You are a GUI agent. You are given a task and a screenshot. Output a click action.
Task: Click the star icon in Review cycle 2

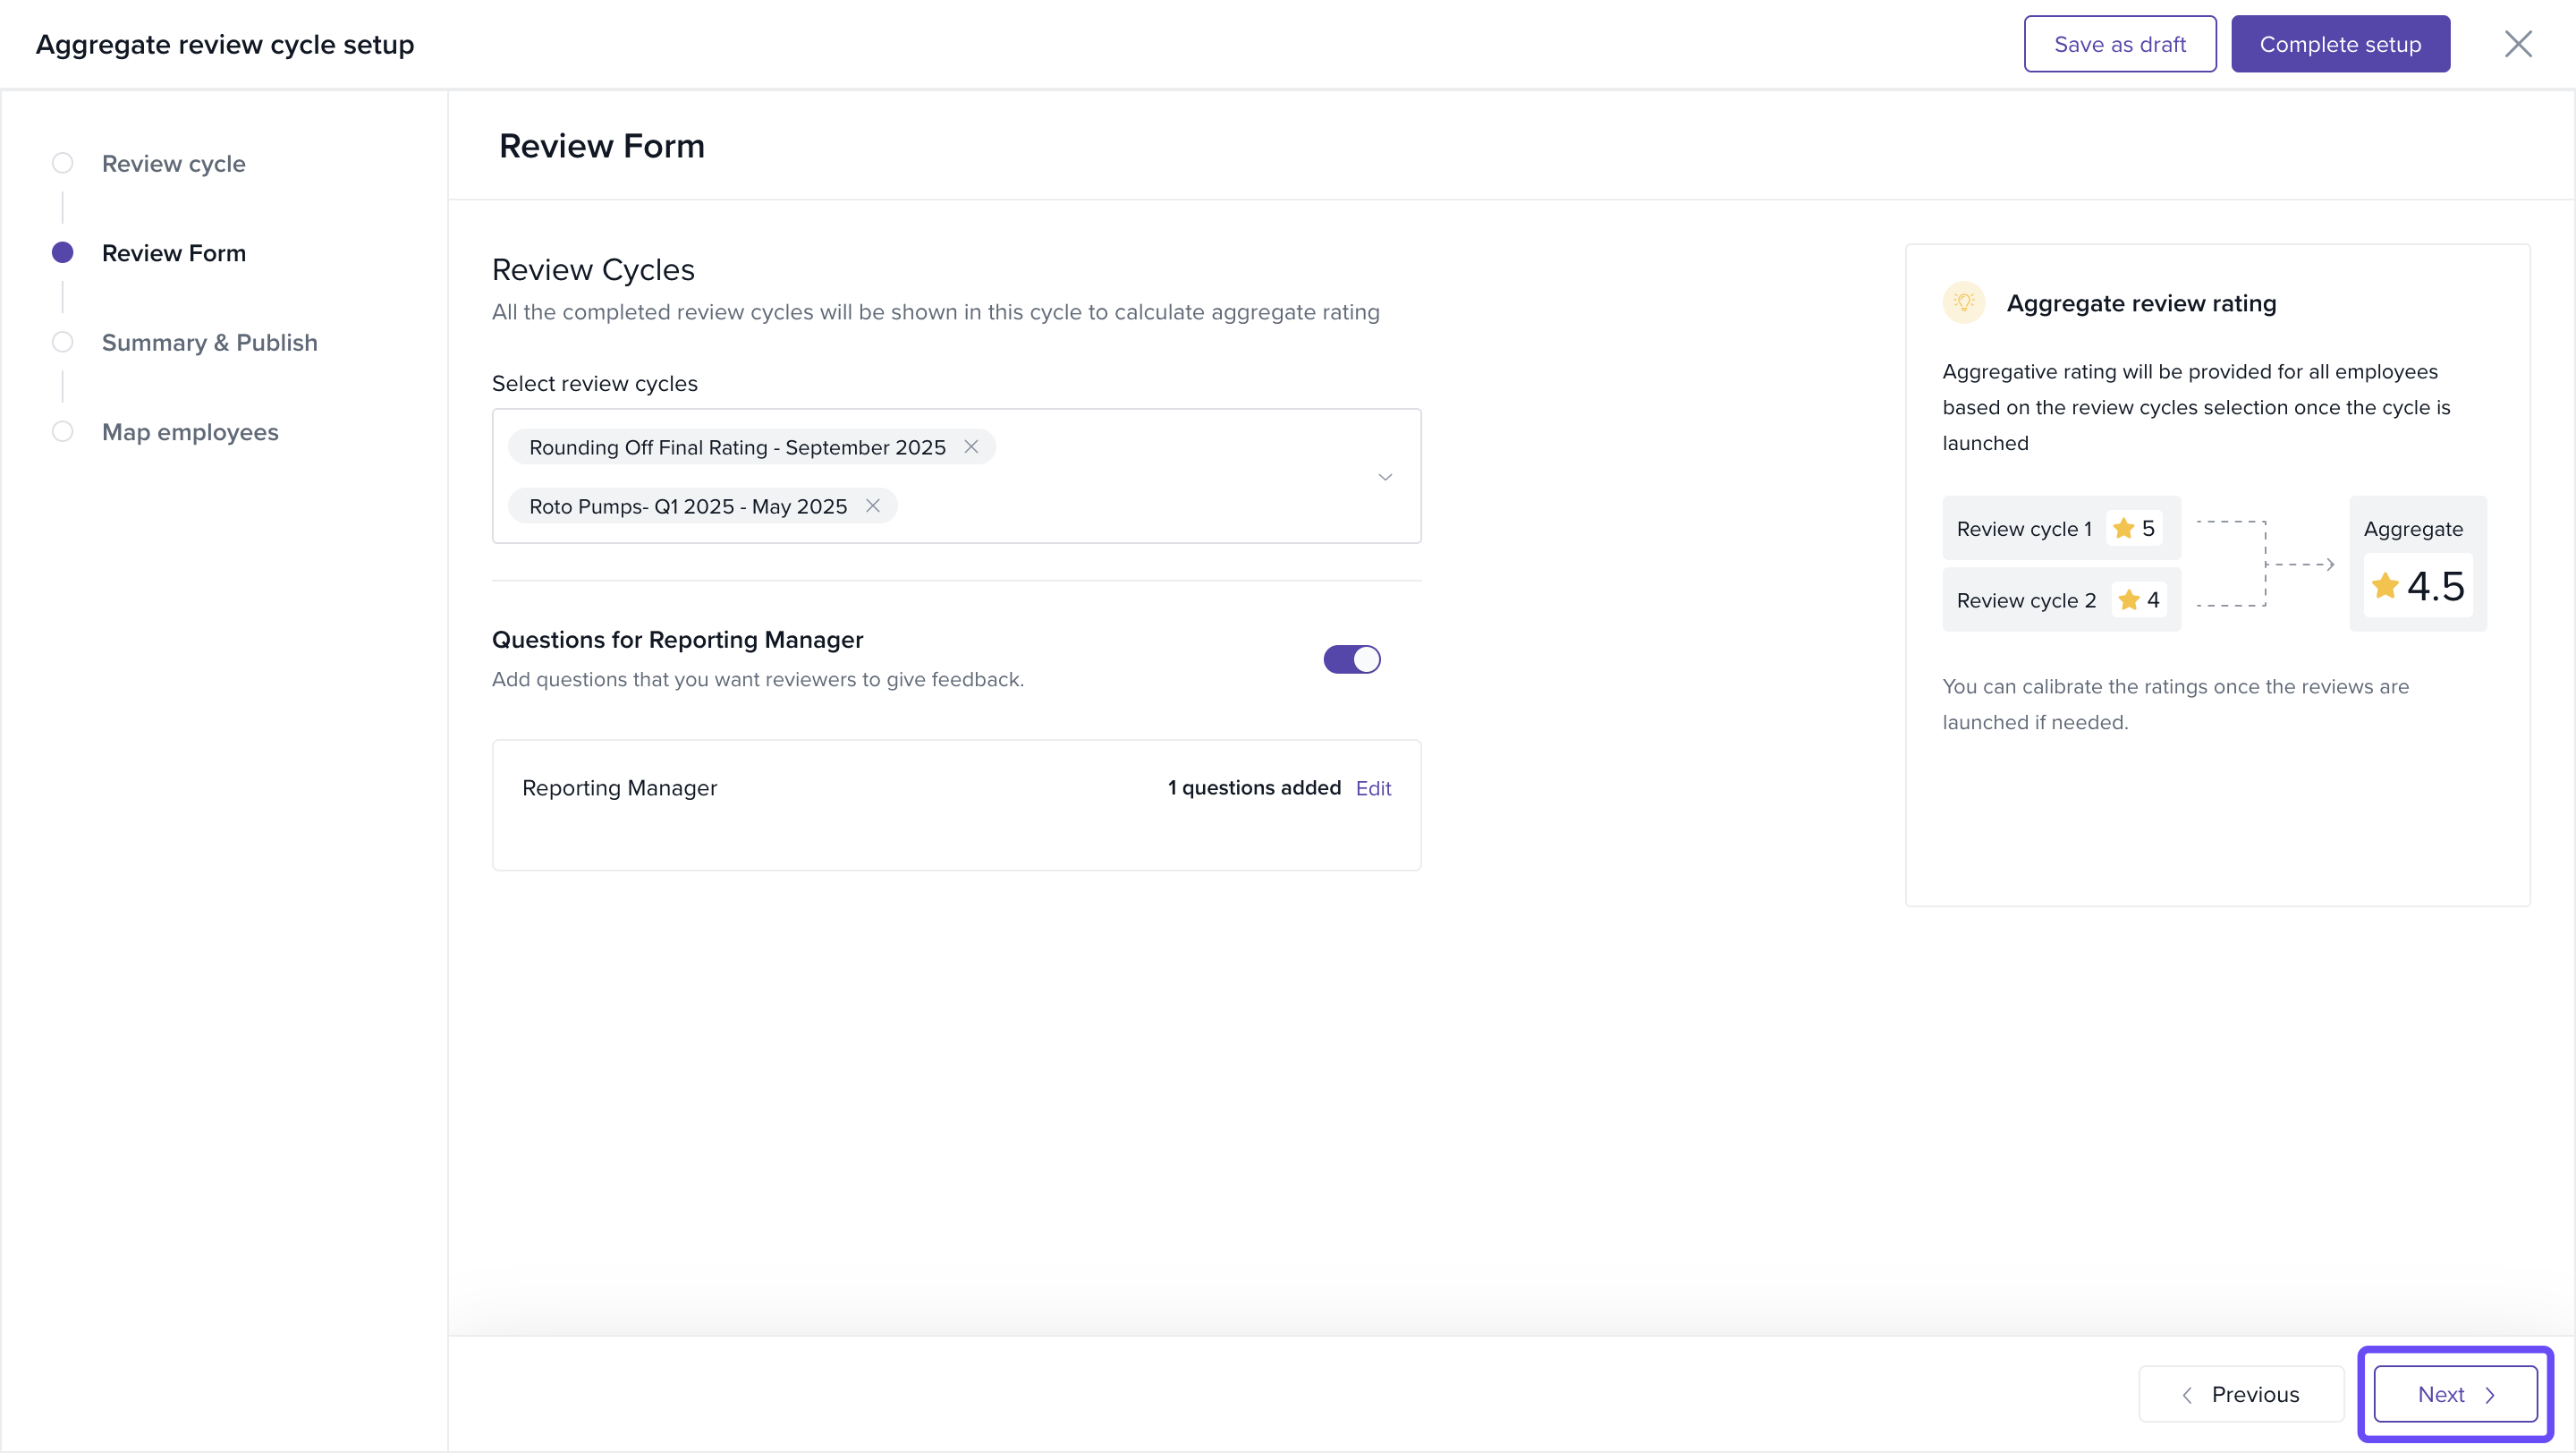click(x=2128, y=600)
